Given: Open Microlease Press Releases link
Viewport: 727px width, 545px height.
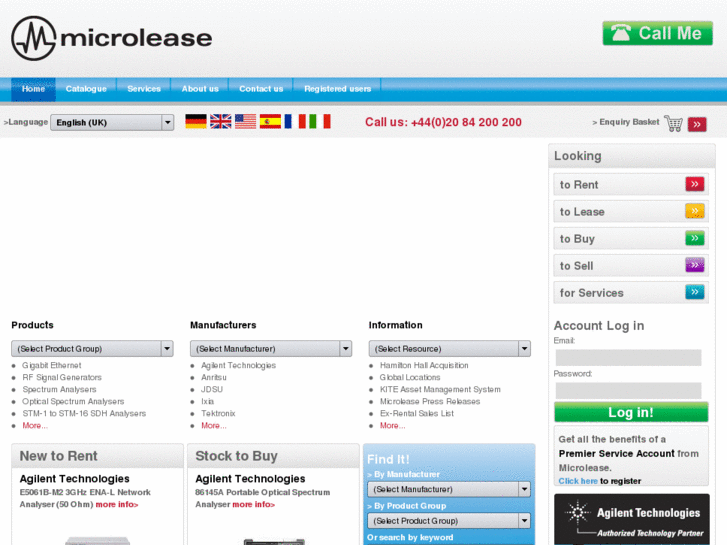Looking at the screenshot, I should pos(430,402).
